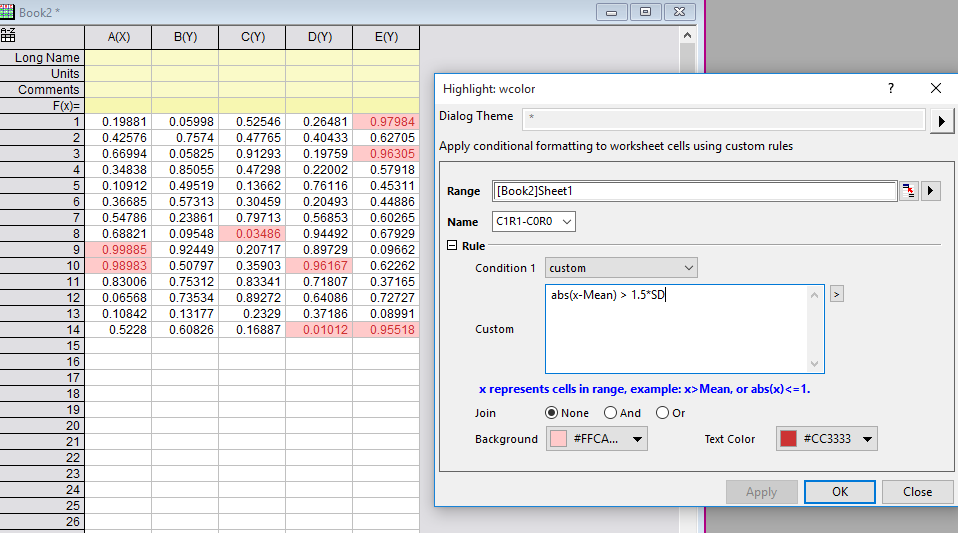Click highlighted cell 0.03486
Screen dimensions: 958x533
[x=252, y=233]
